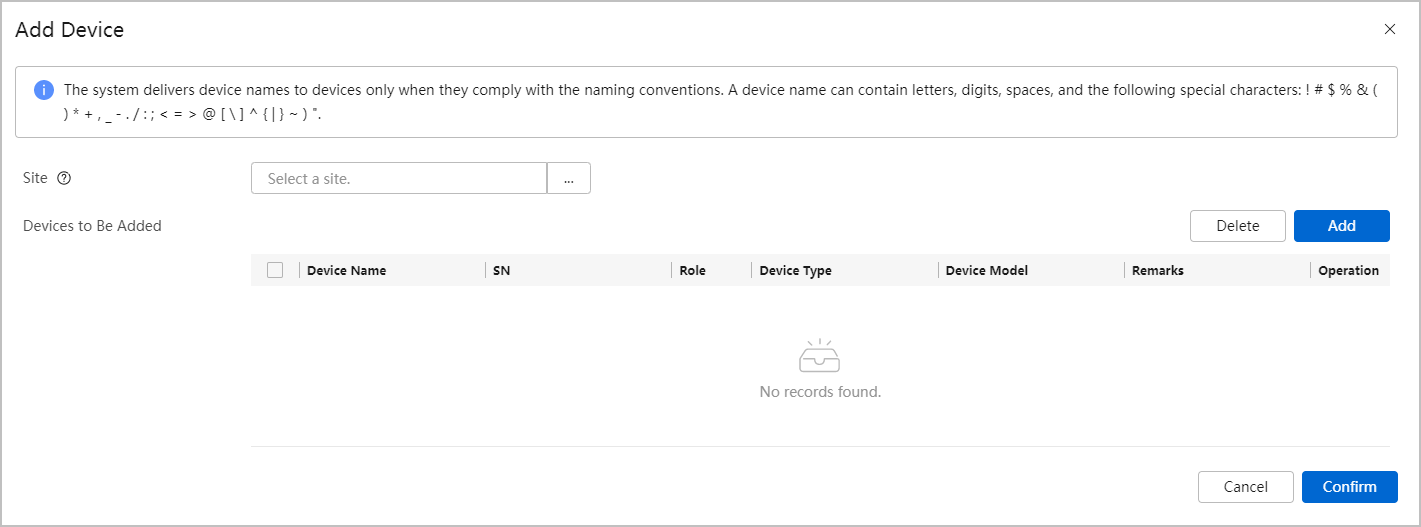Click the Delete button

point(1238,226)
